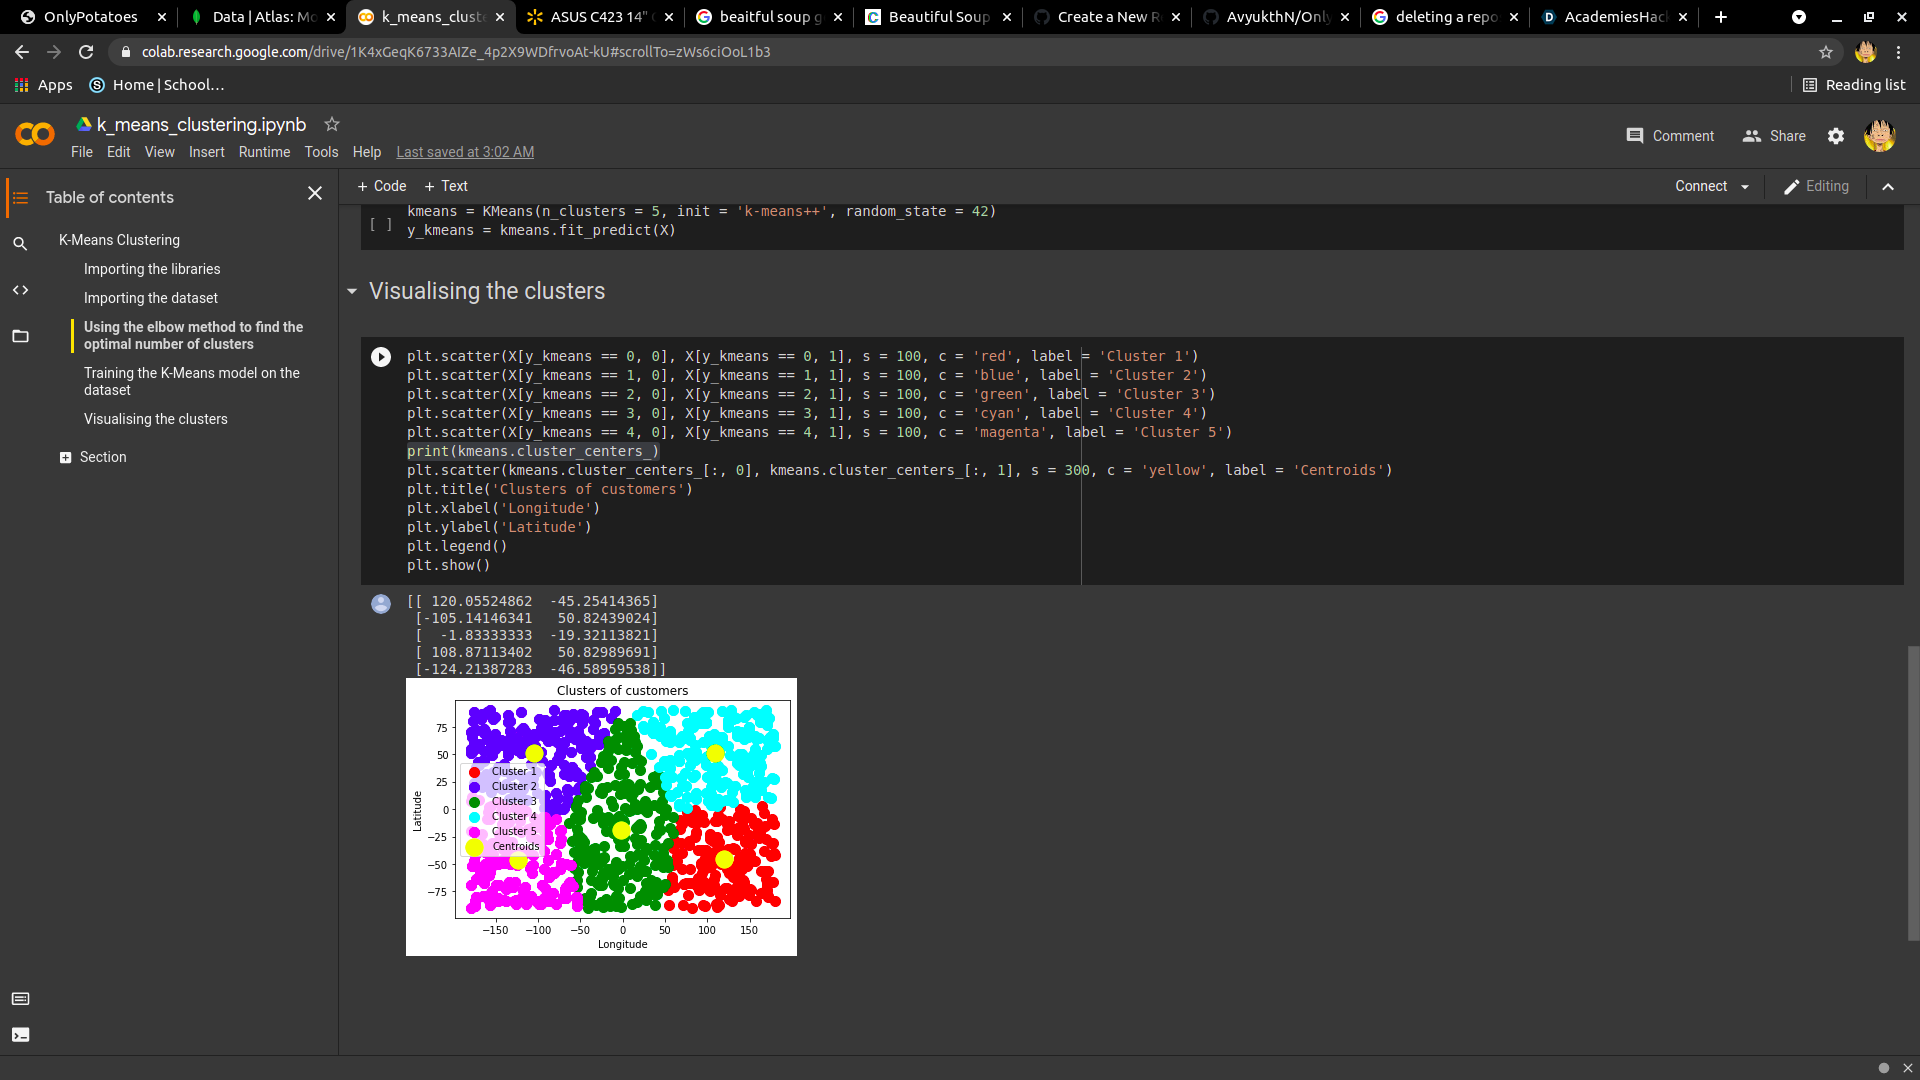Open the Connect options dropdown arrow
The image size is (1920, 1080).
(x=1745, y=187)
